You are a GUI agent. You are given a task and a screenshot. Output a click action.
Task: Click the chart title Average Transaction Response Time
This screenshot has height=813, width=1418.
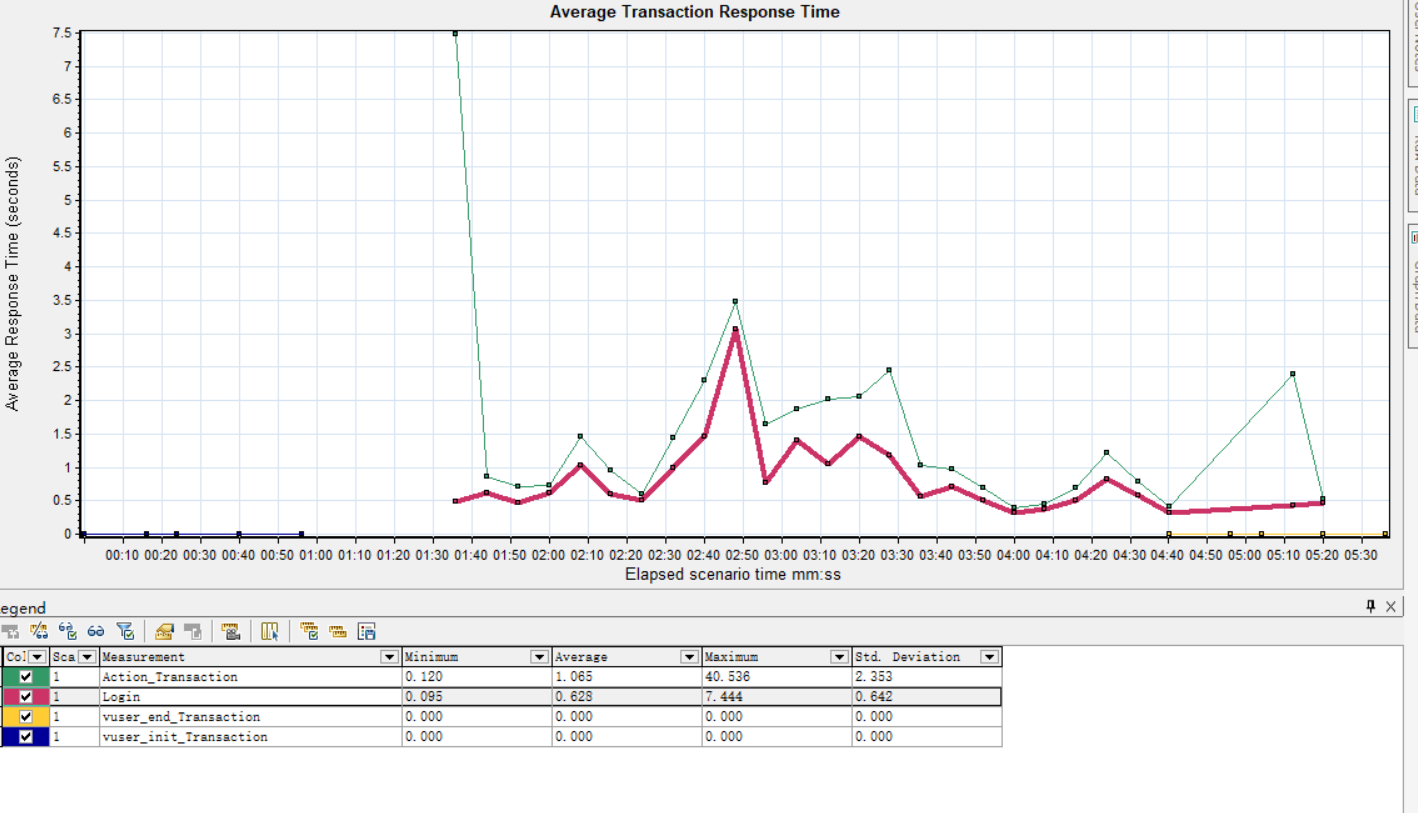[695, 12]
